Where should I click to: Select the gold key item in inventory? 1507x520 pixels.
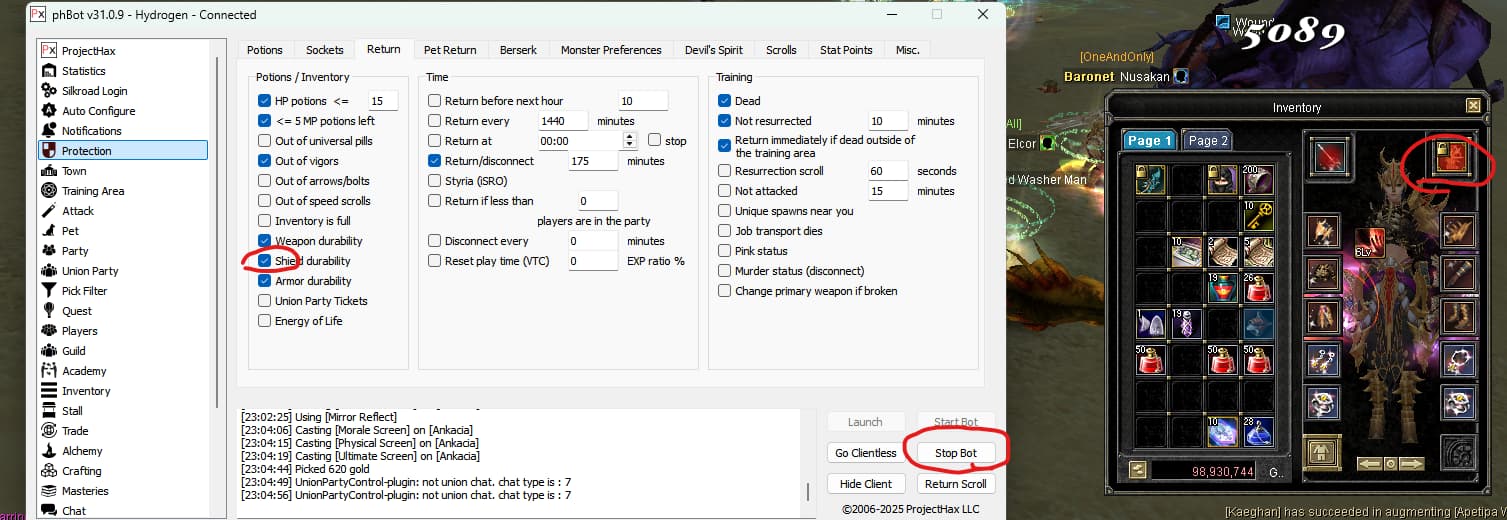[1258, 215]
